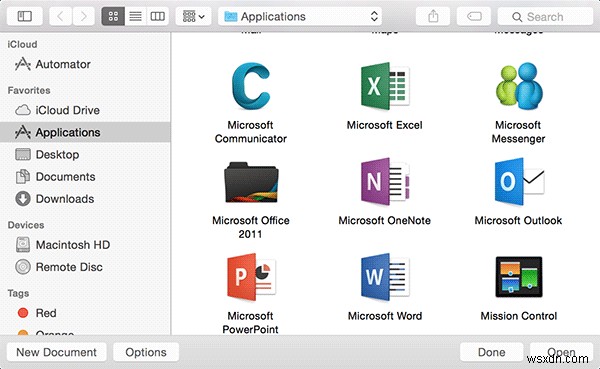Click into the Search field
Screen dimensions: 600x369
pos(545,16)
